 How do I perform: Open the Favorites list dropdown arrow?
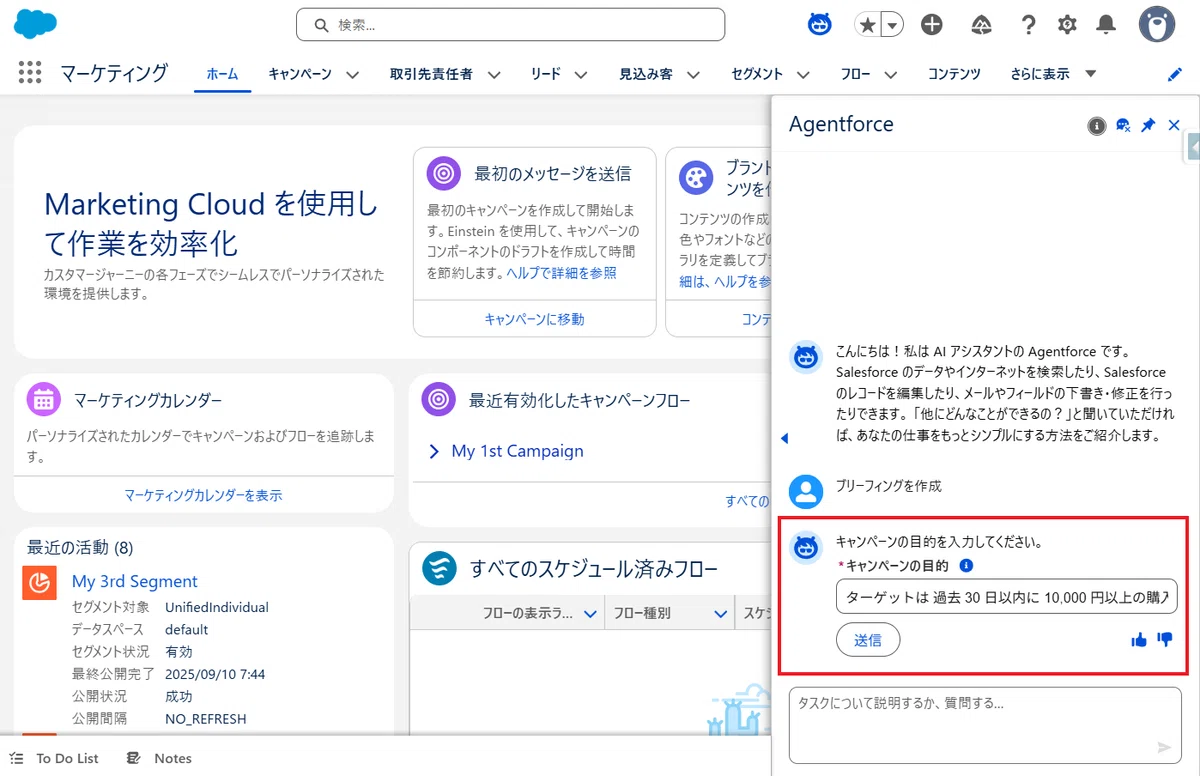(x=892, y=25)
